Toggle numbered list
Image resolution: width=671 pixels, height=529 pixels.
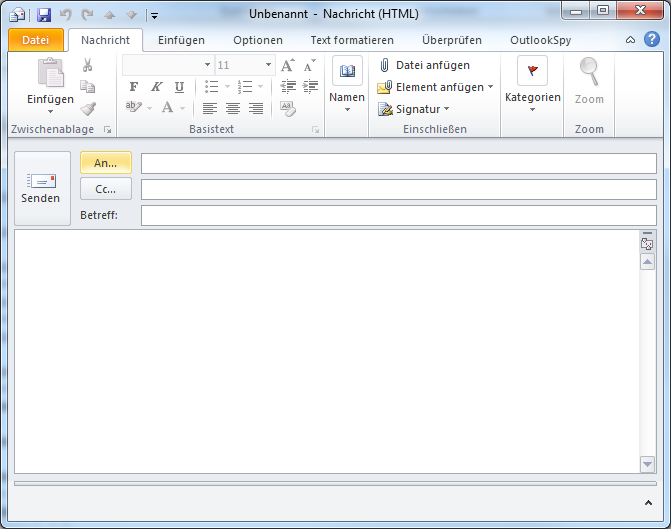(245, 87)
